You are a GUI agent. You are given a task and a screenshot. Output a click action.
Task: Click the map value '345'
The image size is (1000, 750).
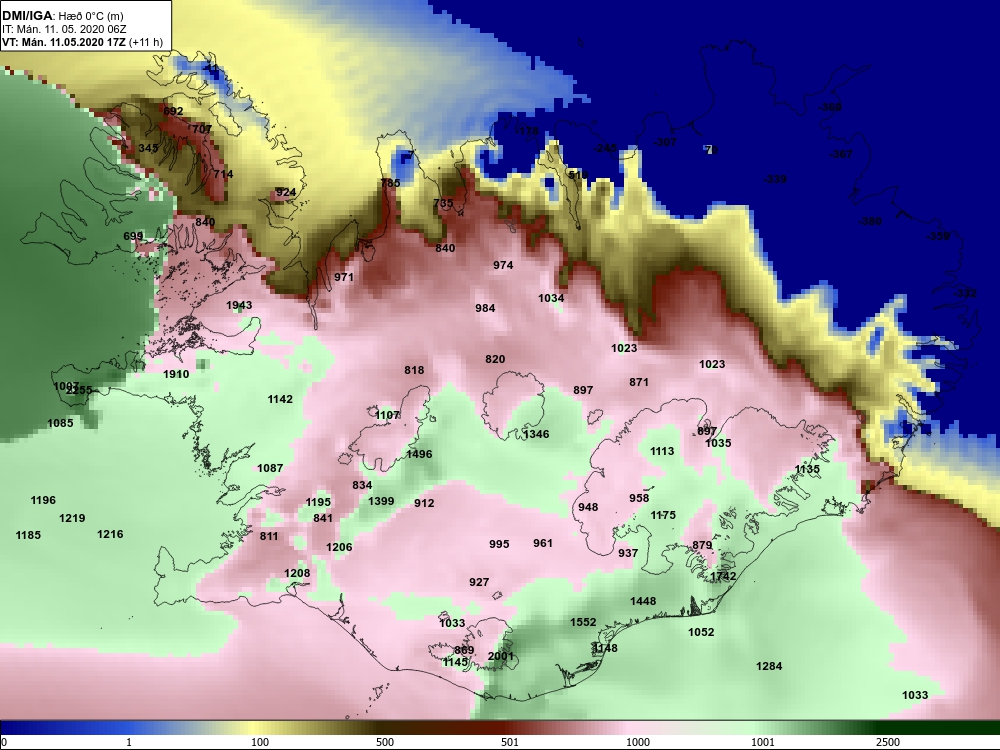148,148
